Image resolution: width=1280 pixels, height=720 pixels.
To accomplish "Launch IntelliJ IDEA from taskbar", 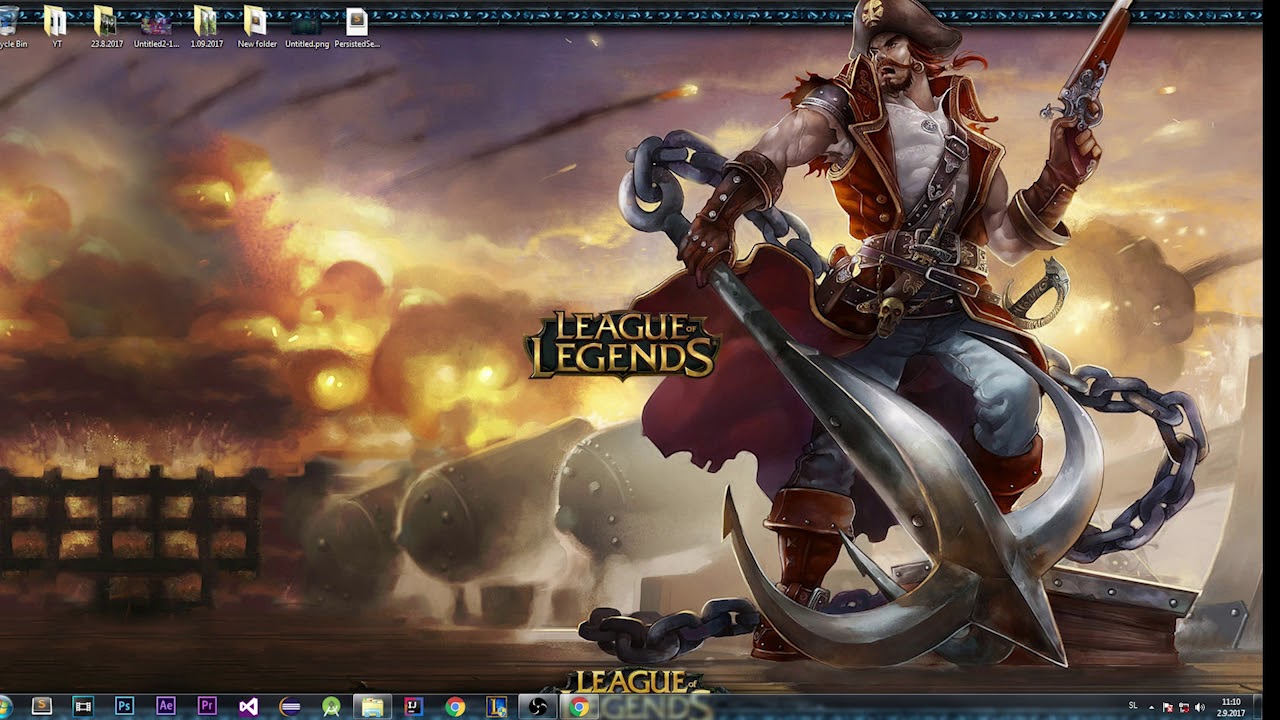I will [x=413, y=706].
